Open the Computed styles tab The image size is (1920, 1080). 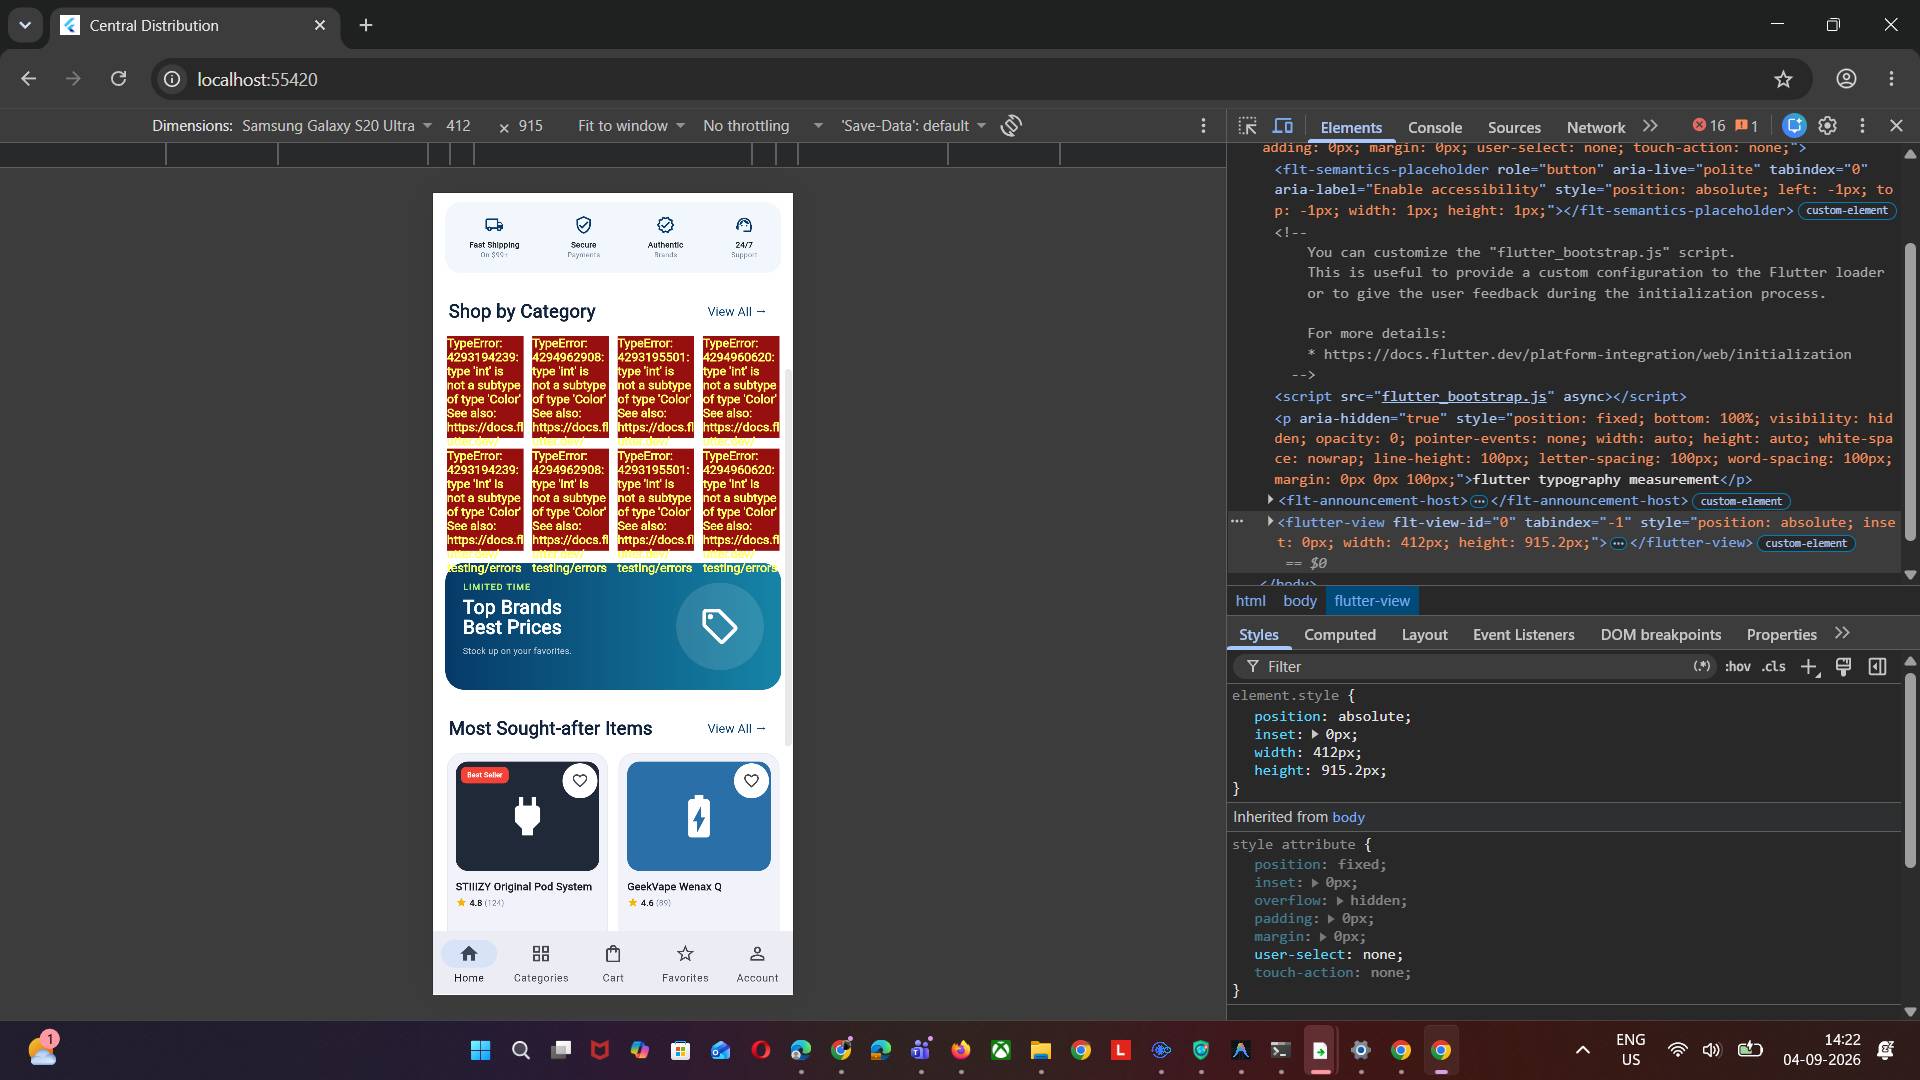point(1339,635)
